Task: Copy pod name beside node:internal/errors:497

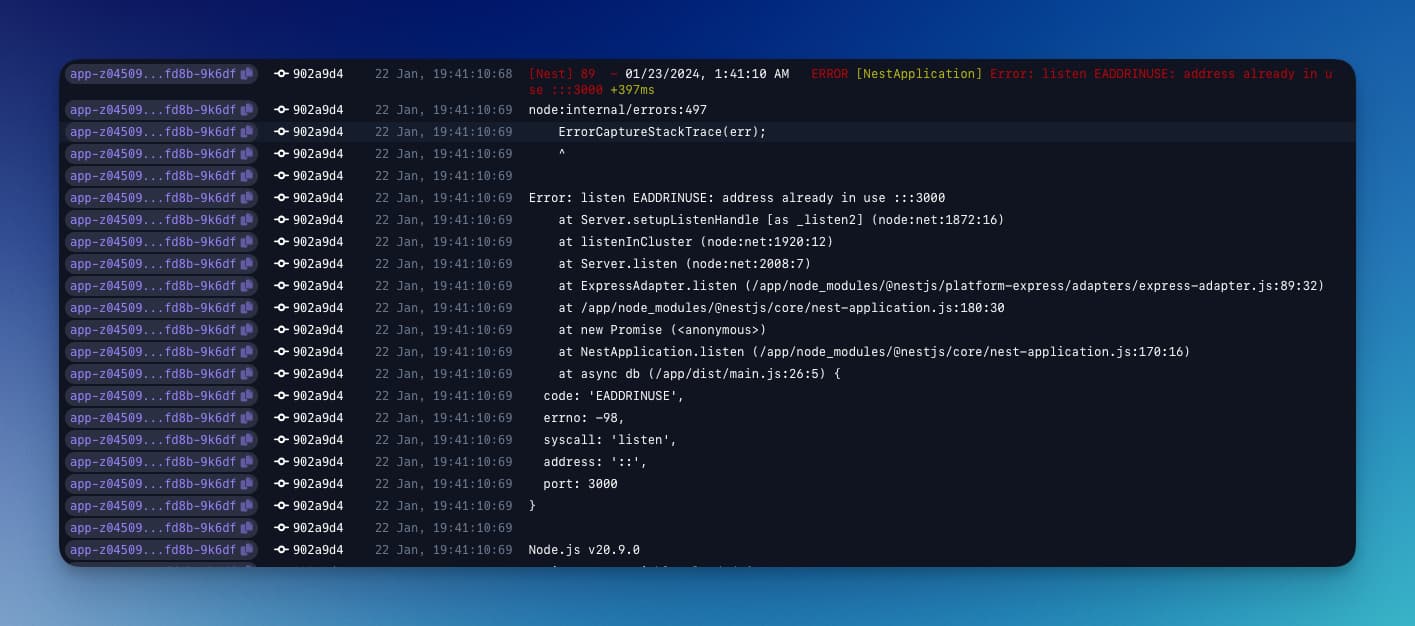Action: click(x=246, y=110)
